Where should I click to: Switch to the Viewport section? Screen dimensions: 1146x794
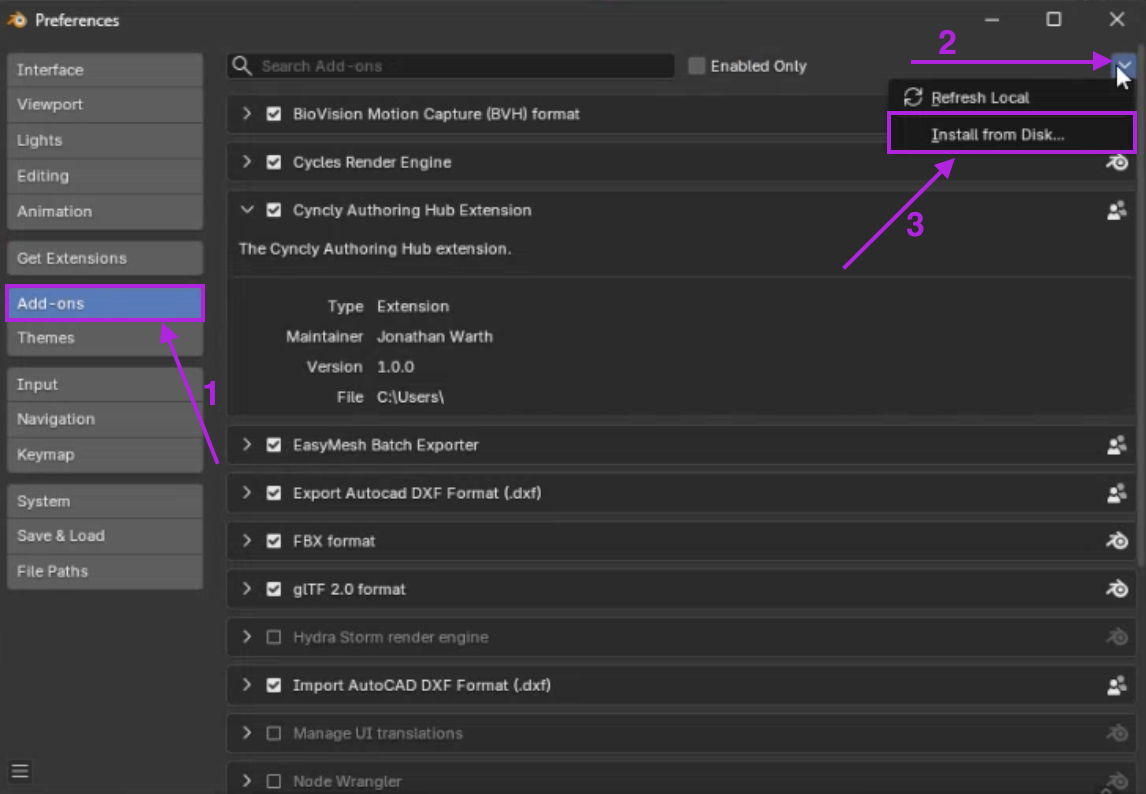105,105
